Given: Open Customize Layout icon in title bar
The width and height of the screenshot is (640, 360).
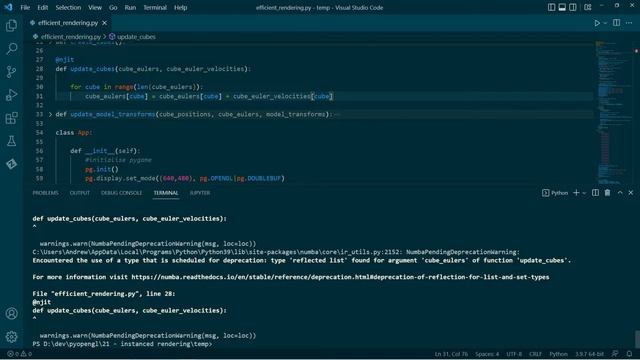Looking at the screenshot, I should click(588, 7).
